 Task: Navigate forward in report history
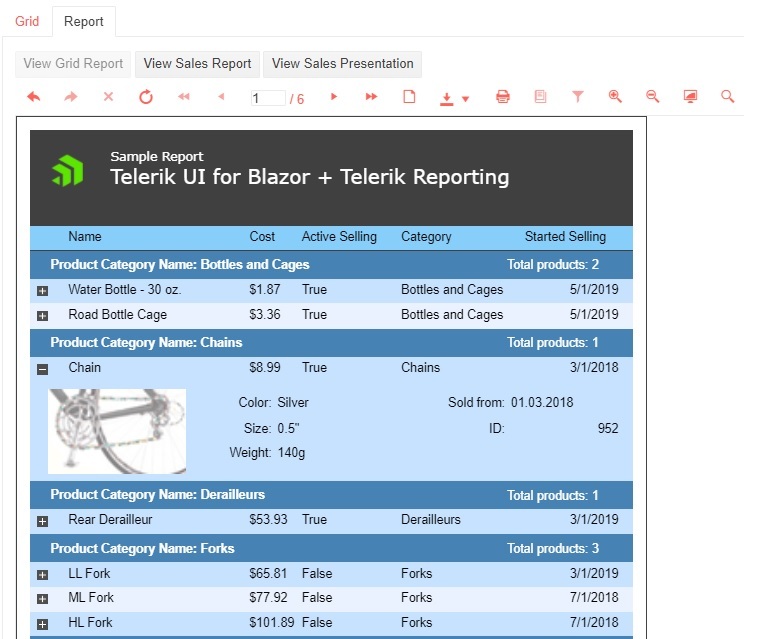click(x=71, y=97)
